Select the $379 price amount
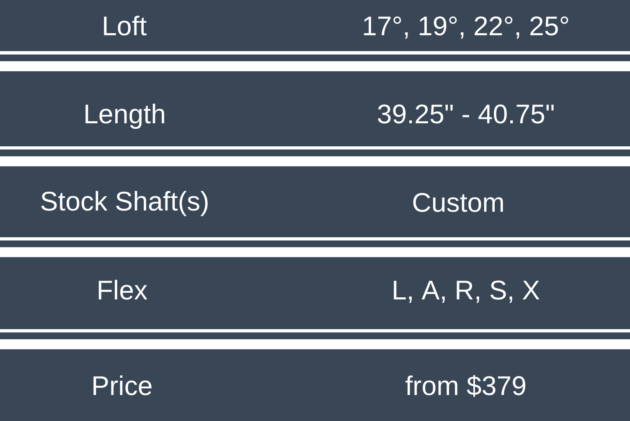 click(x=496, y=386)
